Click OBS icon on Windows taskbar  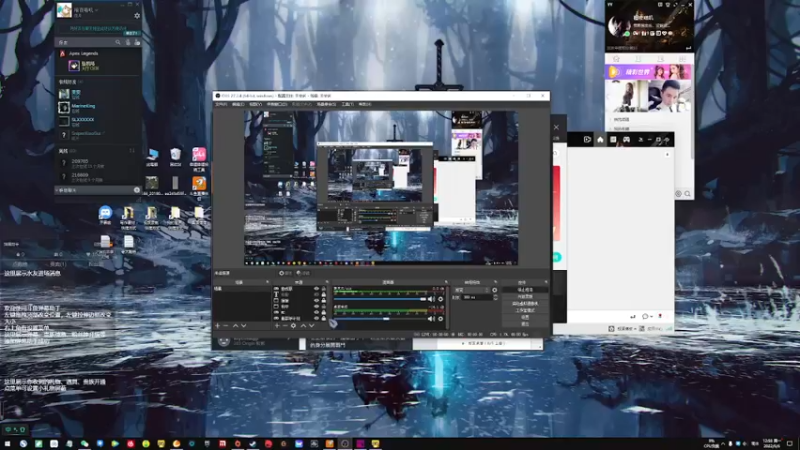point(344,444)
